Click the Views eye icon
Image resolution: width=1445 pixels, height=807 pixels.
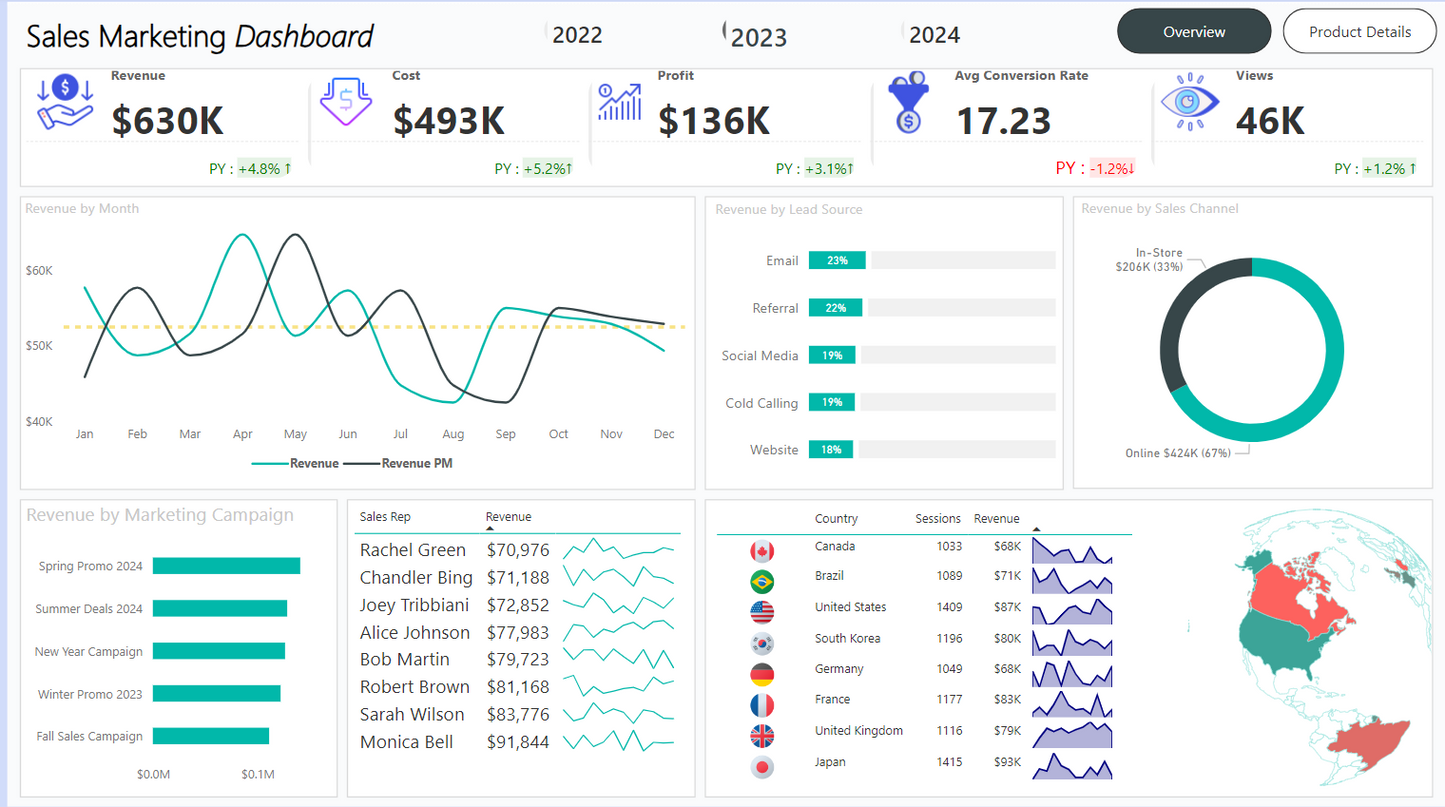[x=1189, y=102]
